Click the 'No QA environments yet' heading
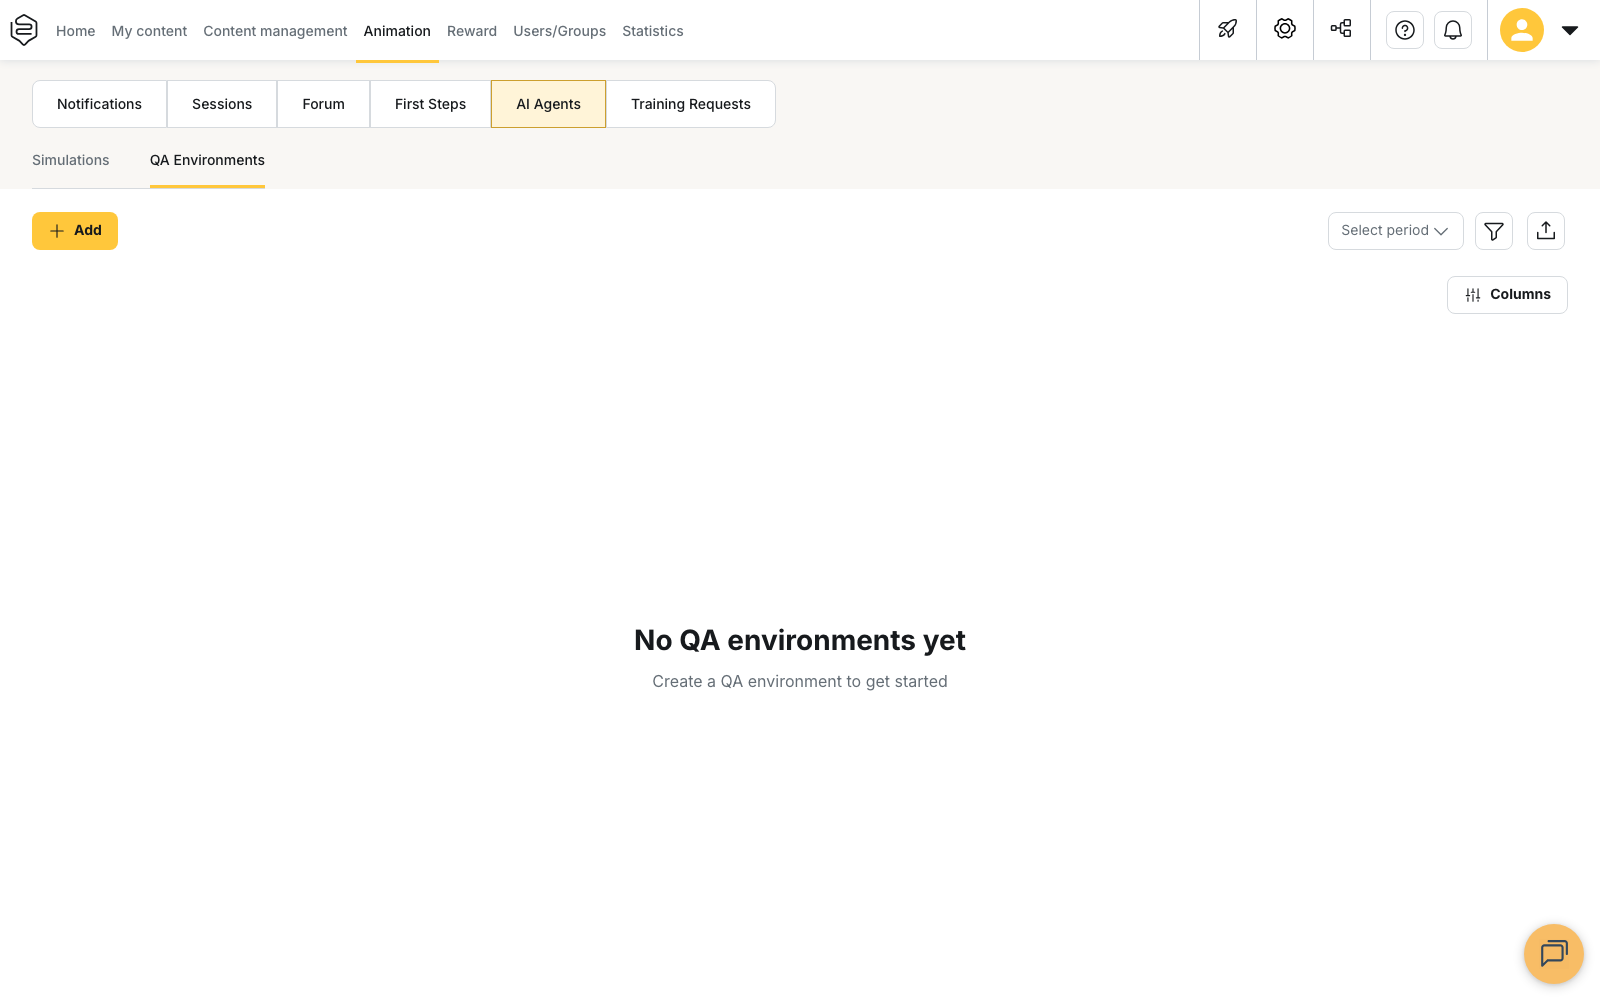This screenshot has width=1600, height=1000. pos(800,640)
